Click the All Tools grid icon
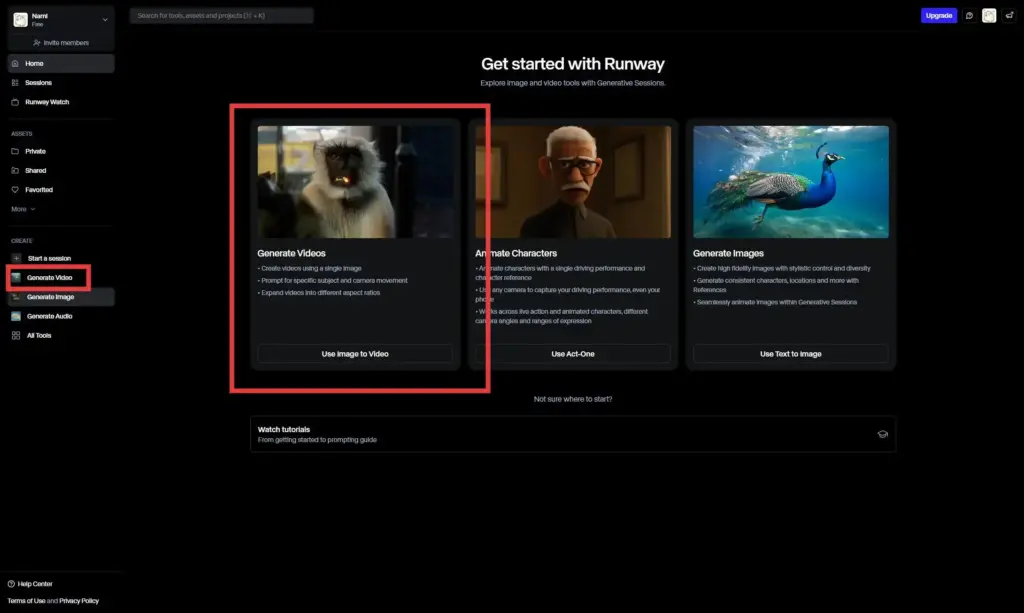Screen dimensions: 1024x613 click(16, 336)
